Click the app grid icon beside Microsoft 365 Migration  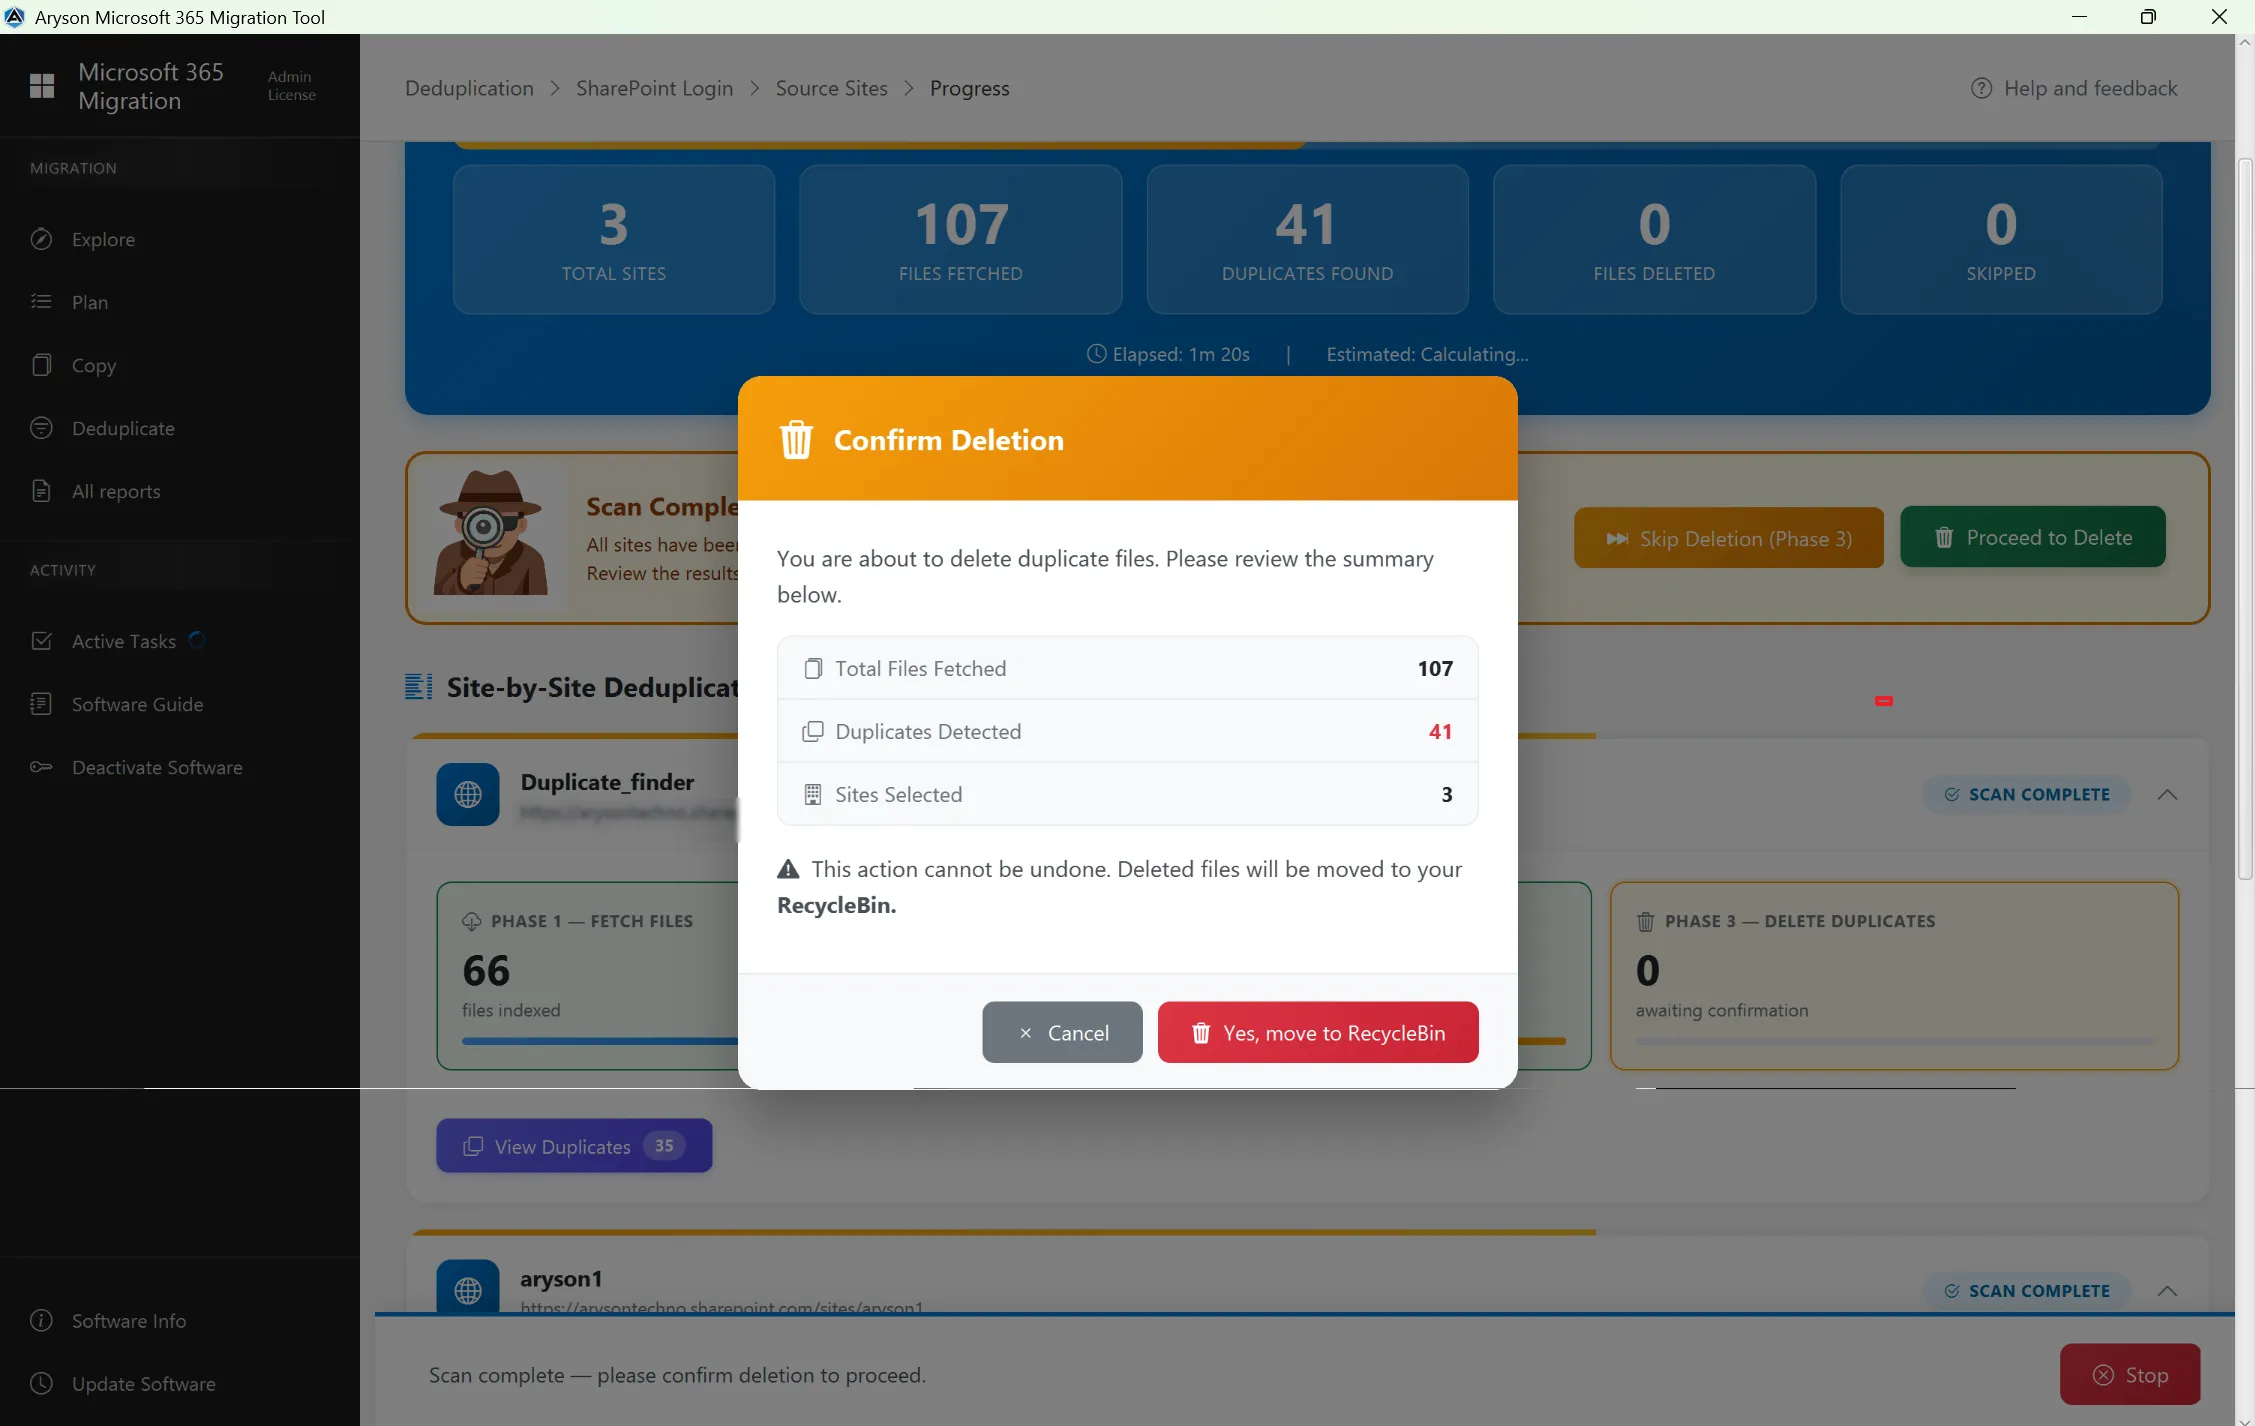coord(41,86)
